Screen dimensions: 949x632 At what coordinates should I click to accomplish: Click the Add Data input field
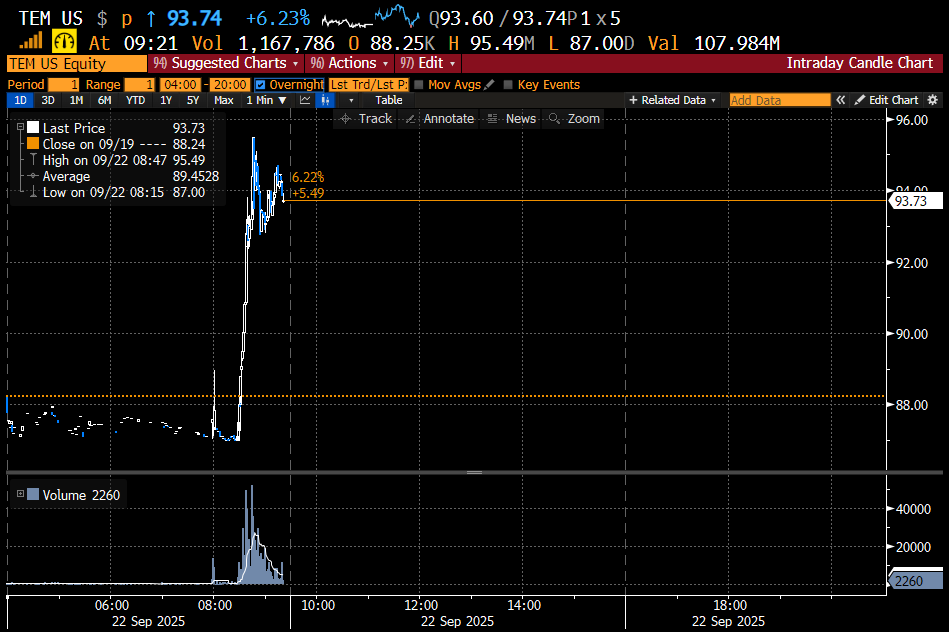coord(780,100)
